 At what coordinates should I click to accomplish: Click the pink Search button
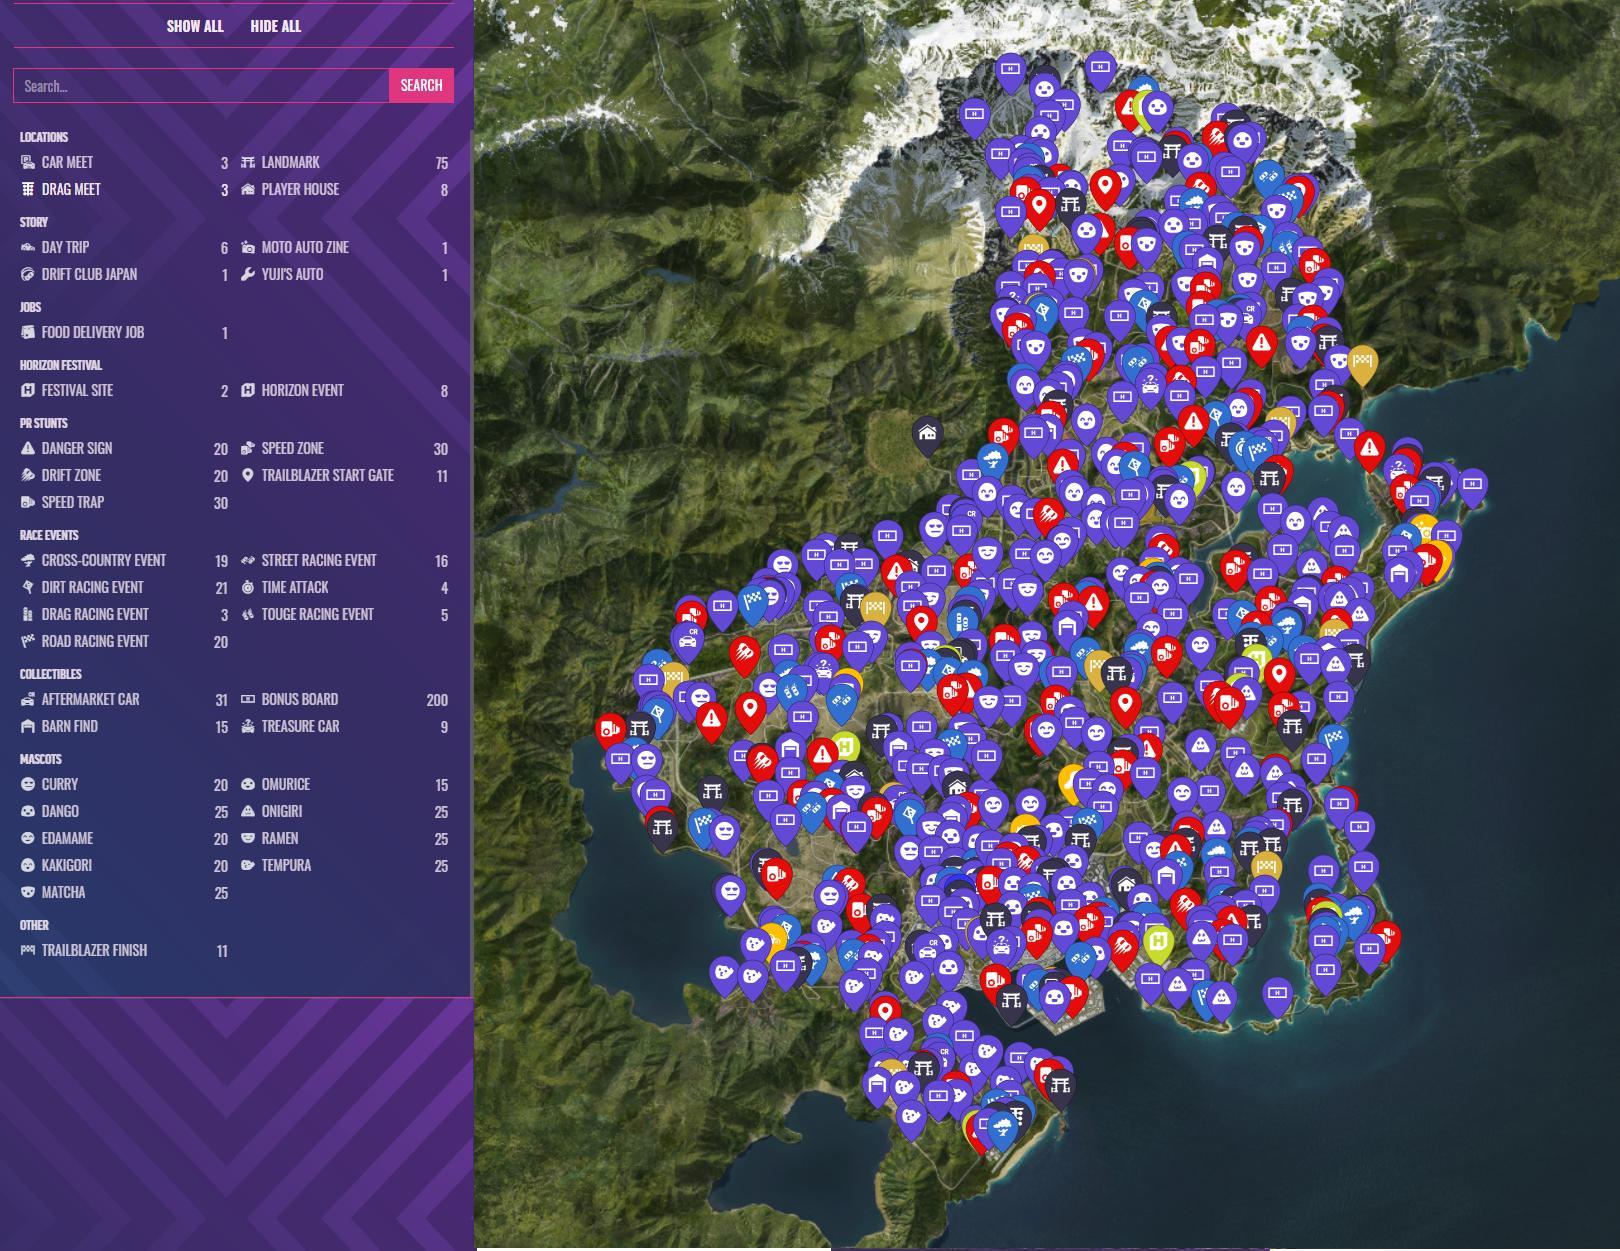pyautogui.click(x=421, y=85)
